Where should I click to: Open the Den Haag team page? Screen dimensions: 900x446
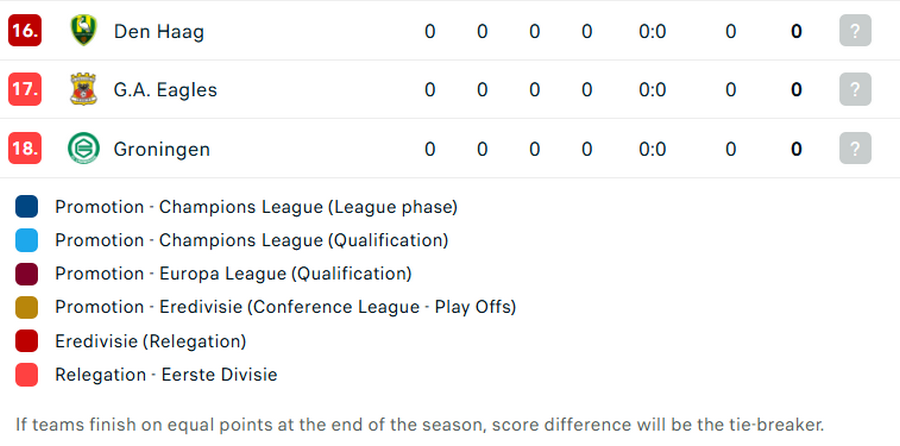pyautogui.click(x=159, y=32)
